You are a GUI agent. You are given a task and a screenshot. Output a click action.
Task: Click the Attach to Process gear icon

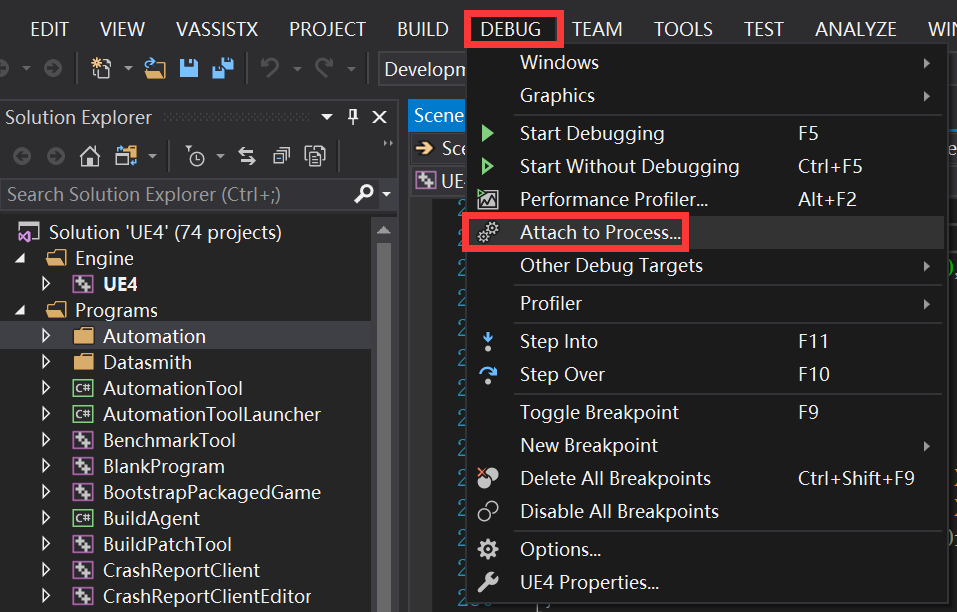489,231
